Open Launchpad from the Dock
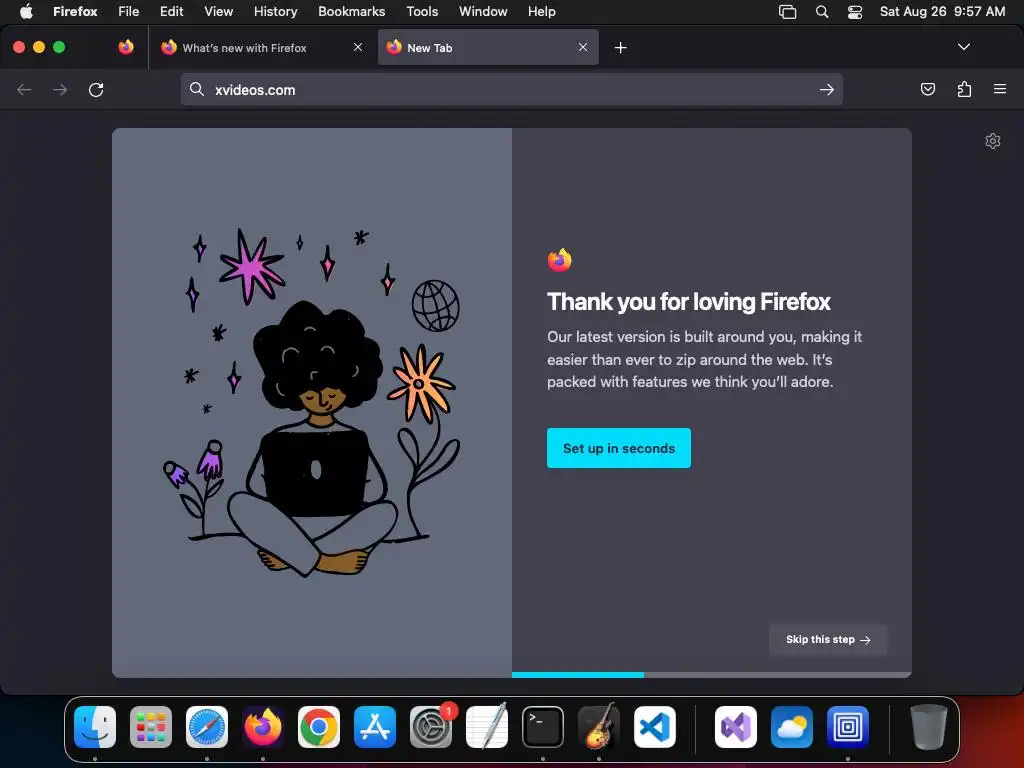 [151, 726]
